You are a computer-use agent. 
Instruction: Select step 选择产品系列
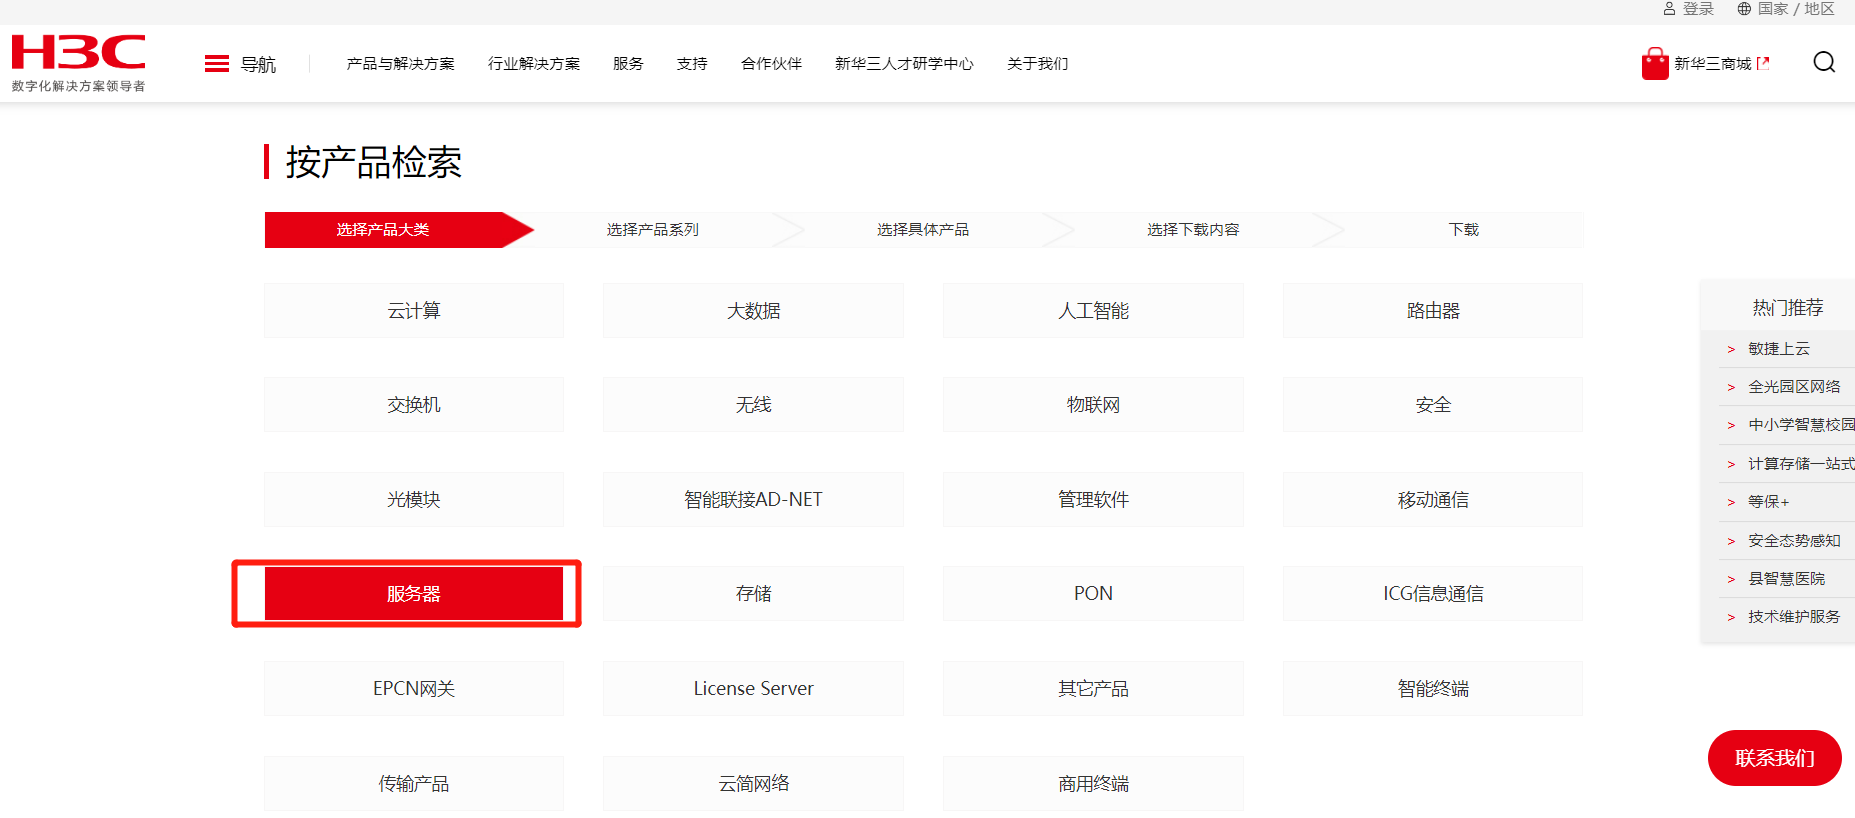[x=653, y=230]
